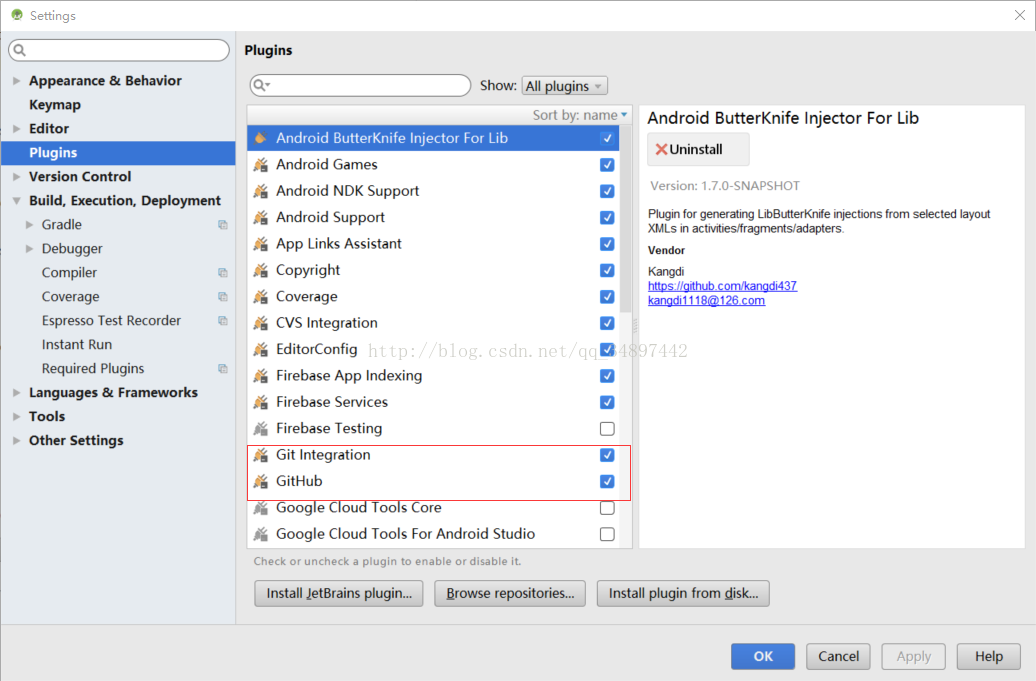
Task: Open the Sort by name dropdown
Action: coord(580,115)
